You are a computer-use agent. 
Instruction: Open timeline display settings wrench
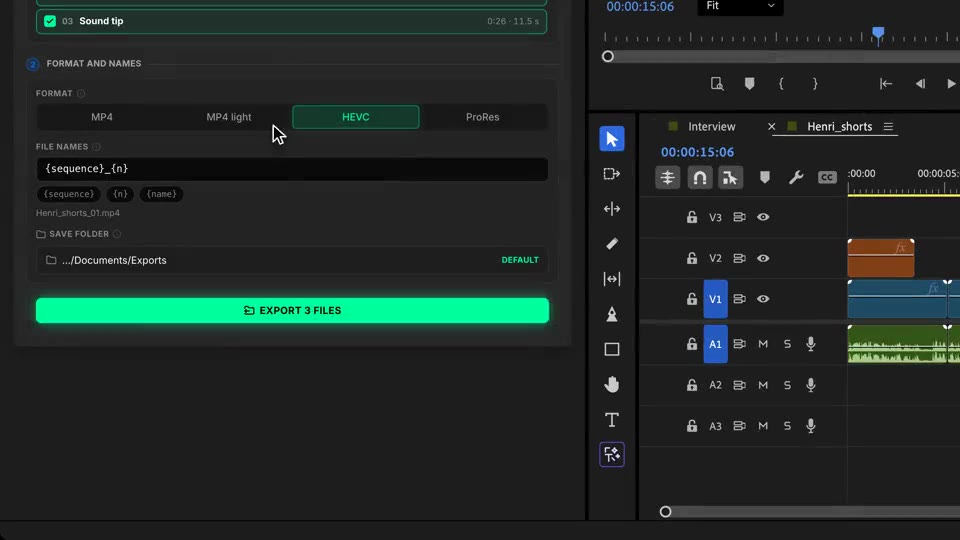(x=796, y=178)
